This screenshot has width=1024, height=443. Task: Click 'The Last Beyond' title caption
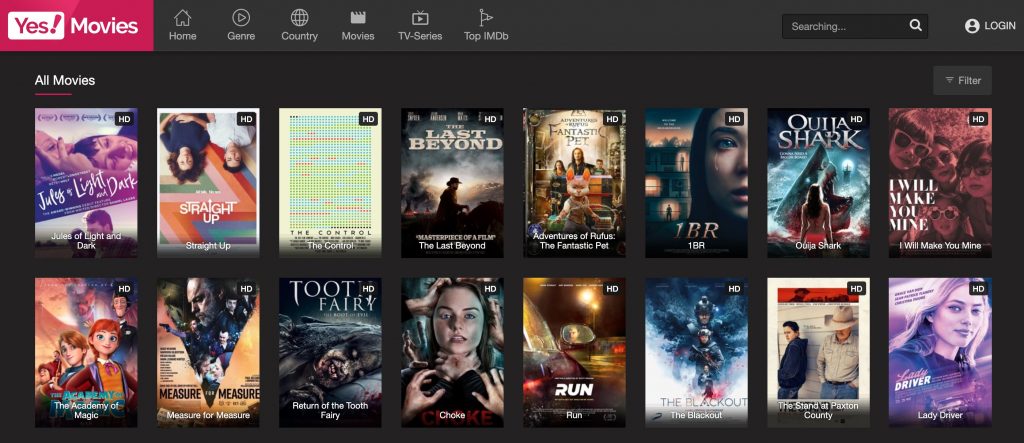click(x=452, y=246)
